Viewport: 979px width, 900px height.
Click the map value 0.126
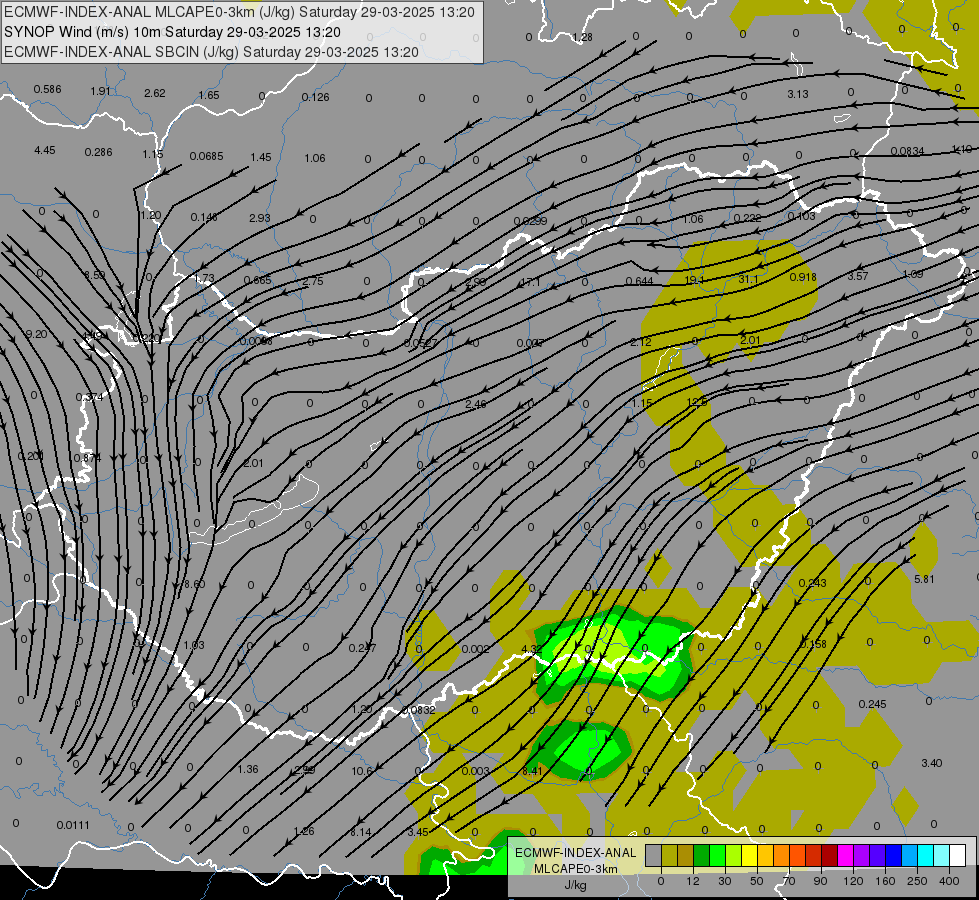coord(315,97)
